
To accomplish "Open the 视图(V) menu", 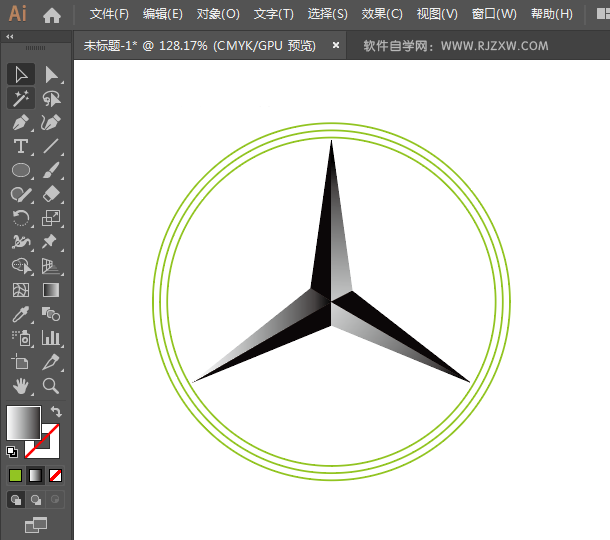I will tap(437, 14).
